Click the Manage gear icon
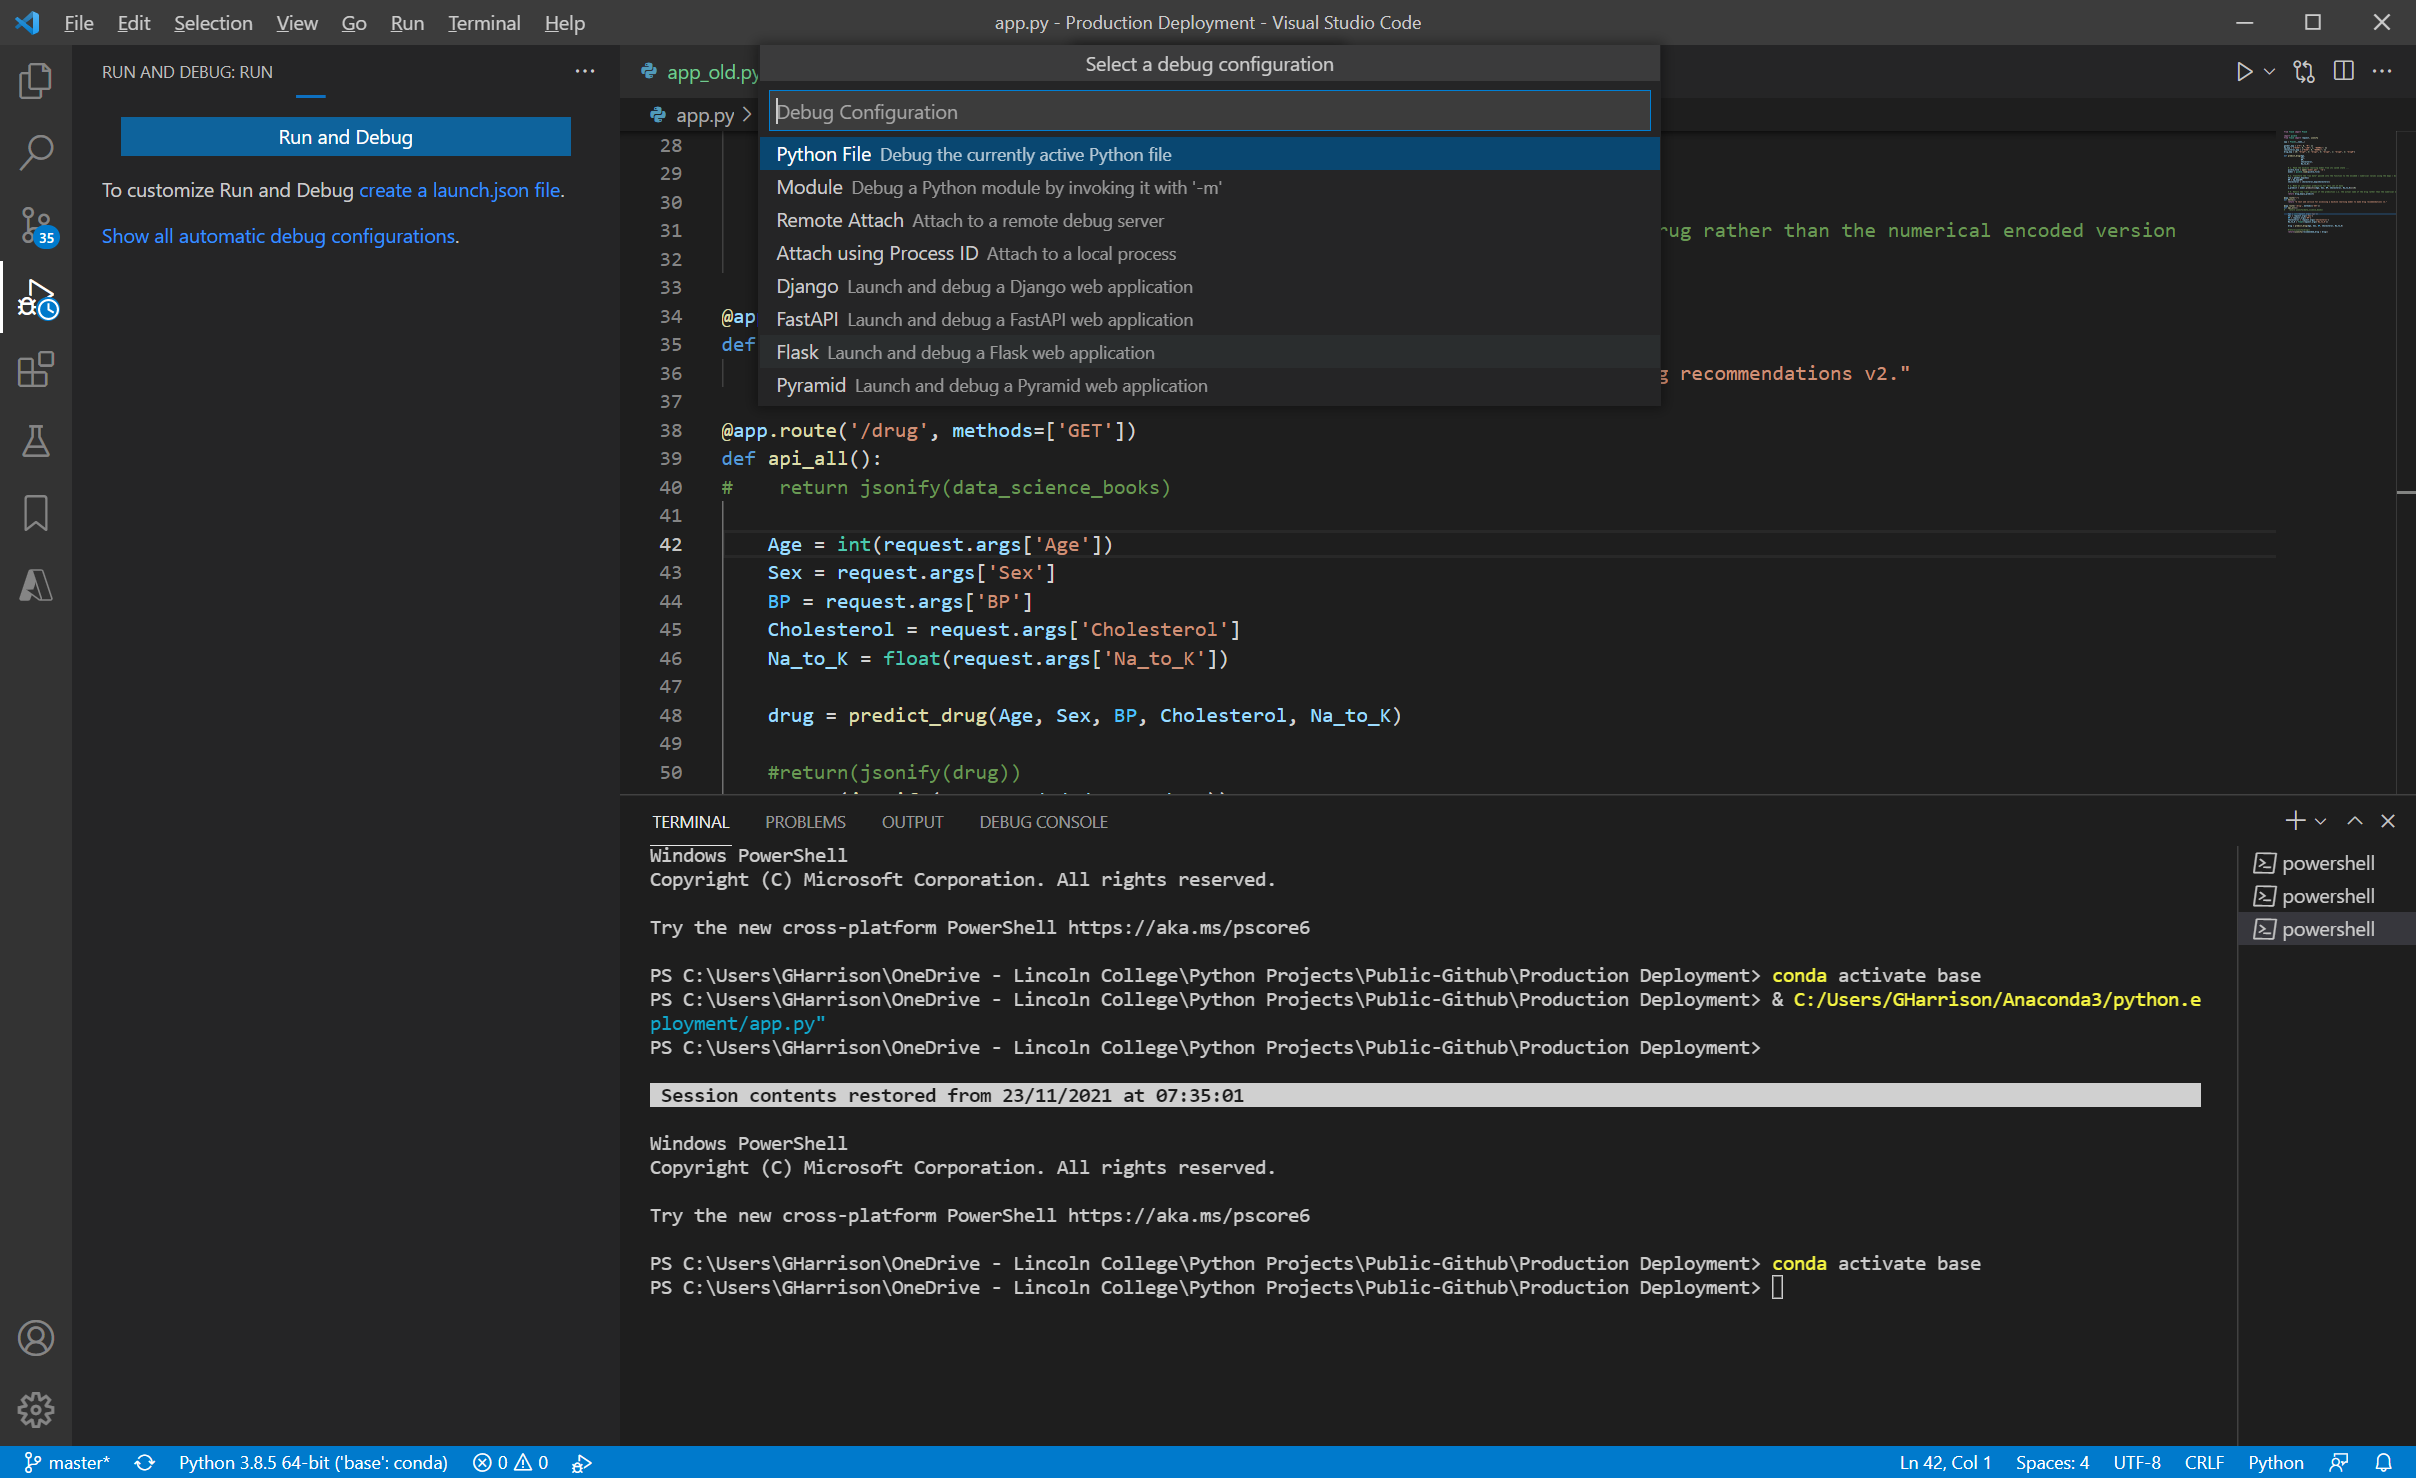The image size is (2416, 1478). pyautogui.click(x=36, y=1410)
